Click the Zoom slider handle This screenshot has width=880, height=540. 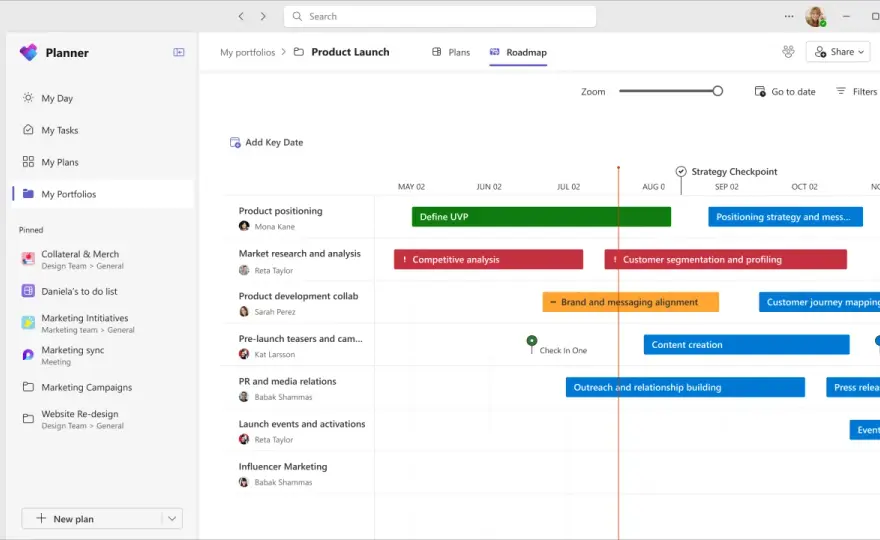(717, 91)
